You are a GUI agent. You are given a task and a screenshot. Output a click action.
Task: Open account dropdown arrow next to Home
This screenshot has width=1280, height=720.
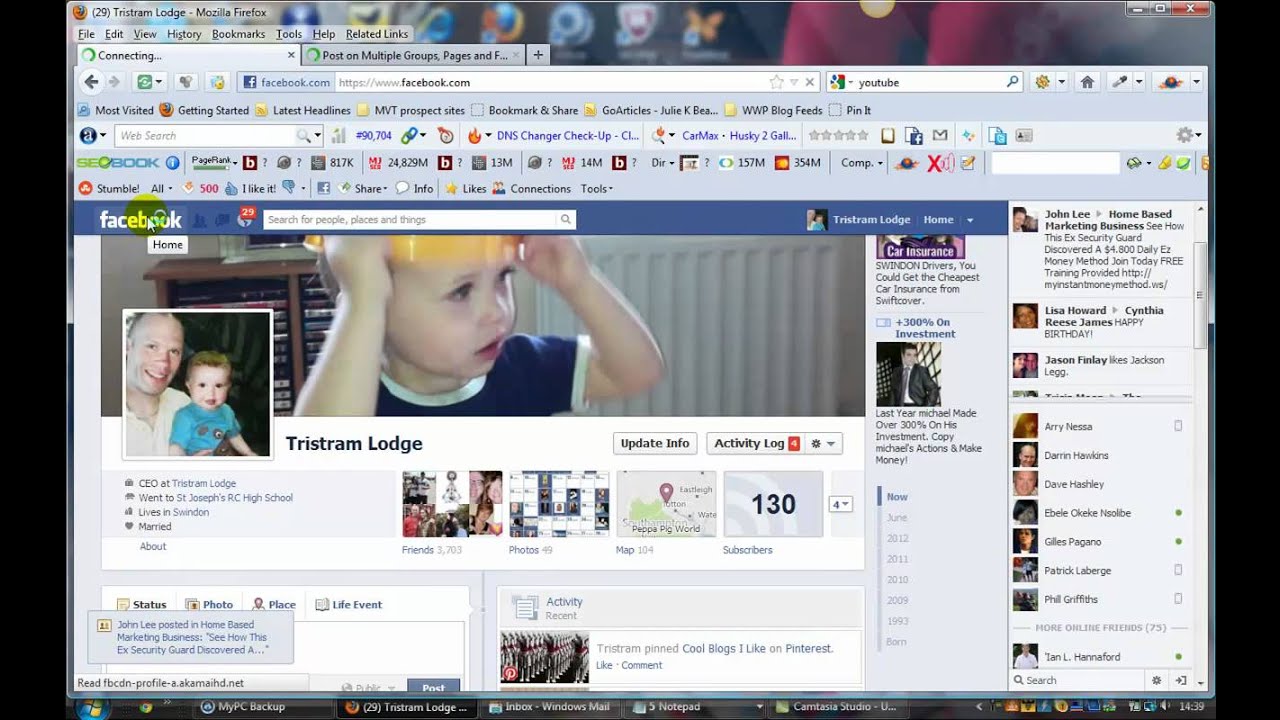[x=969, y=220]
